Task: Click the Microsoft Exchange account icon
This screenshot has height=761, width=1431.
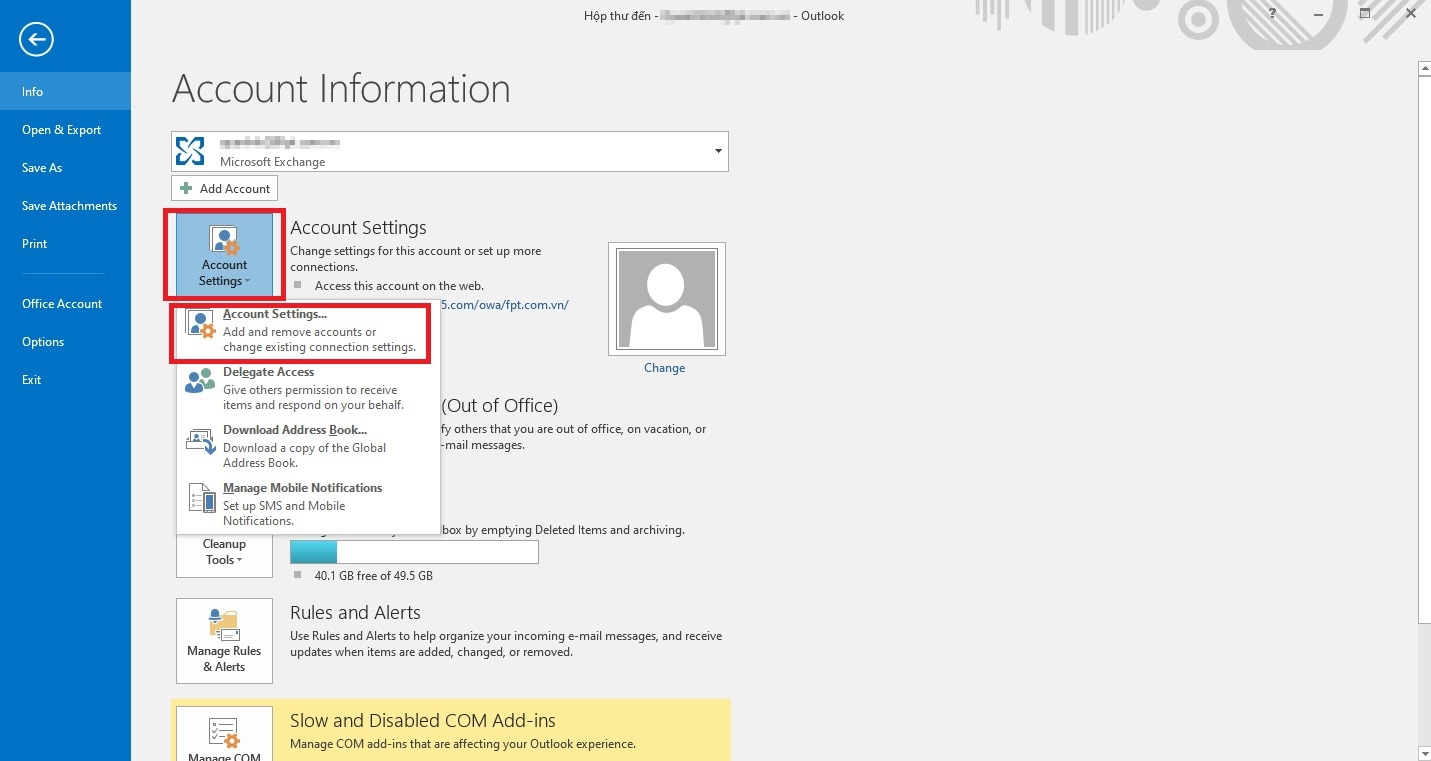Action: coord(190,150)
